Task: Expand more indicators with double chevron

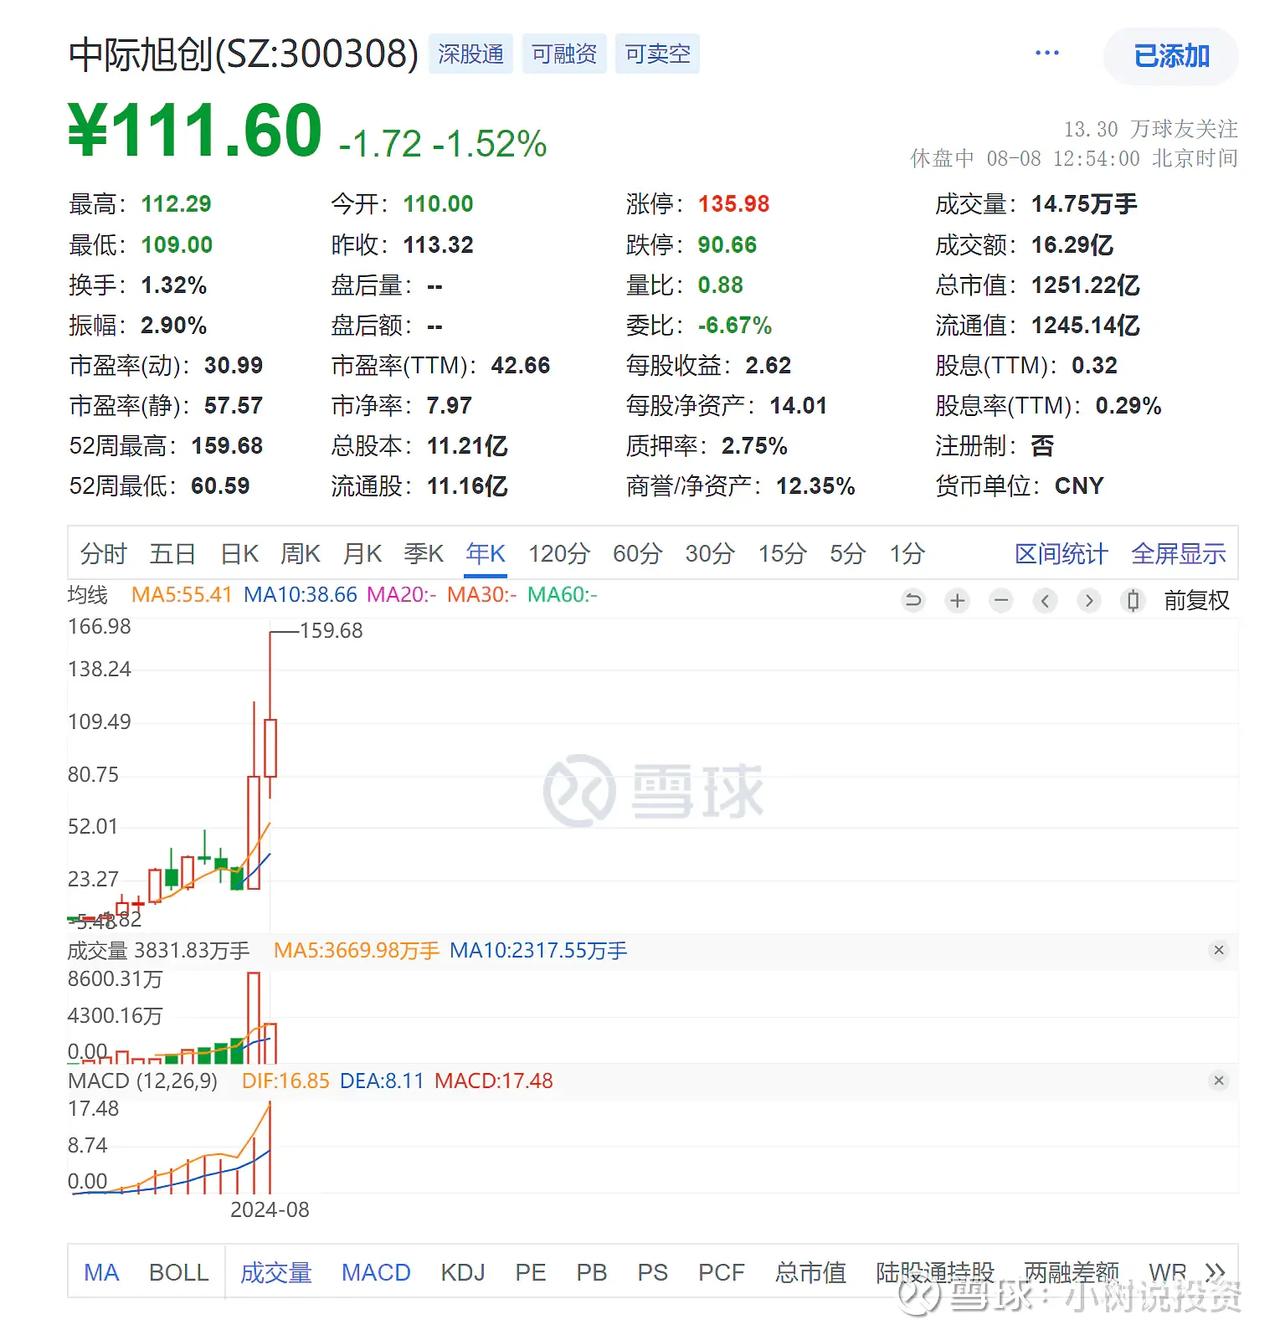Action: click(x=1216, y=1272)
